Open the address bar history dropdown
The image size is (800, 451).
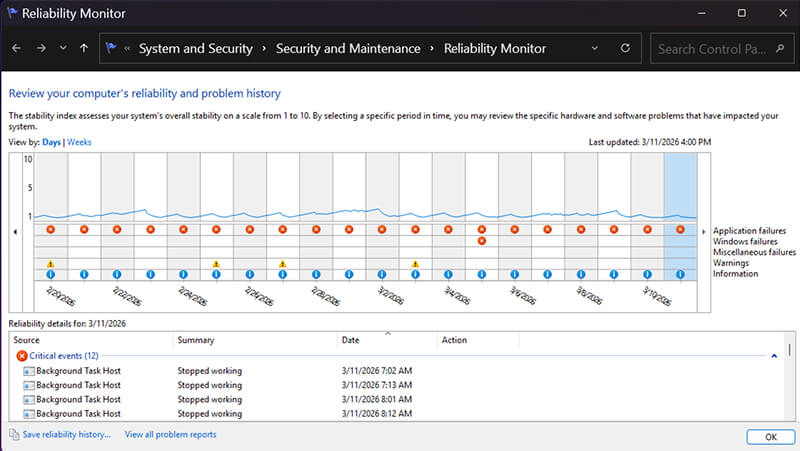point(594,48)
